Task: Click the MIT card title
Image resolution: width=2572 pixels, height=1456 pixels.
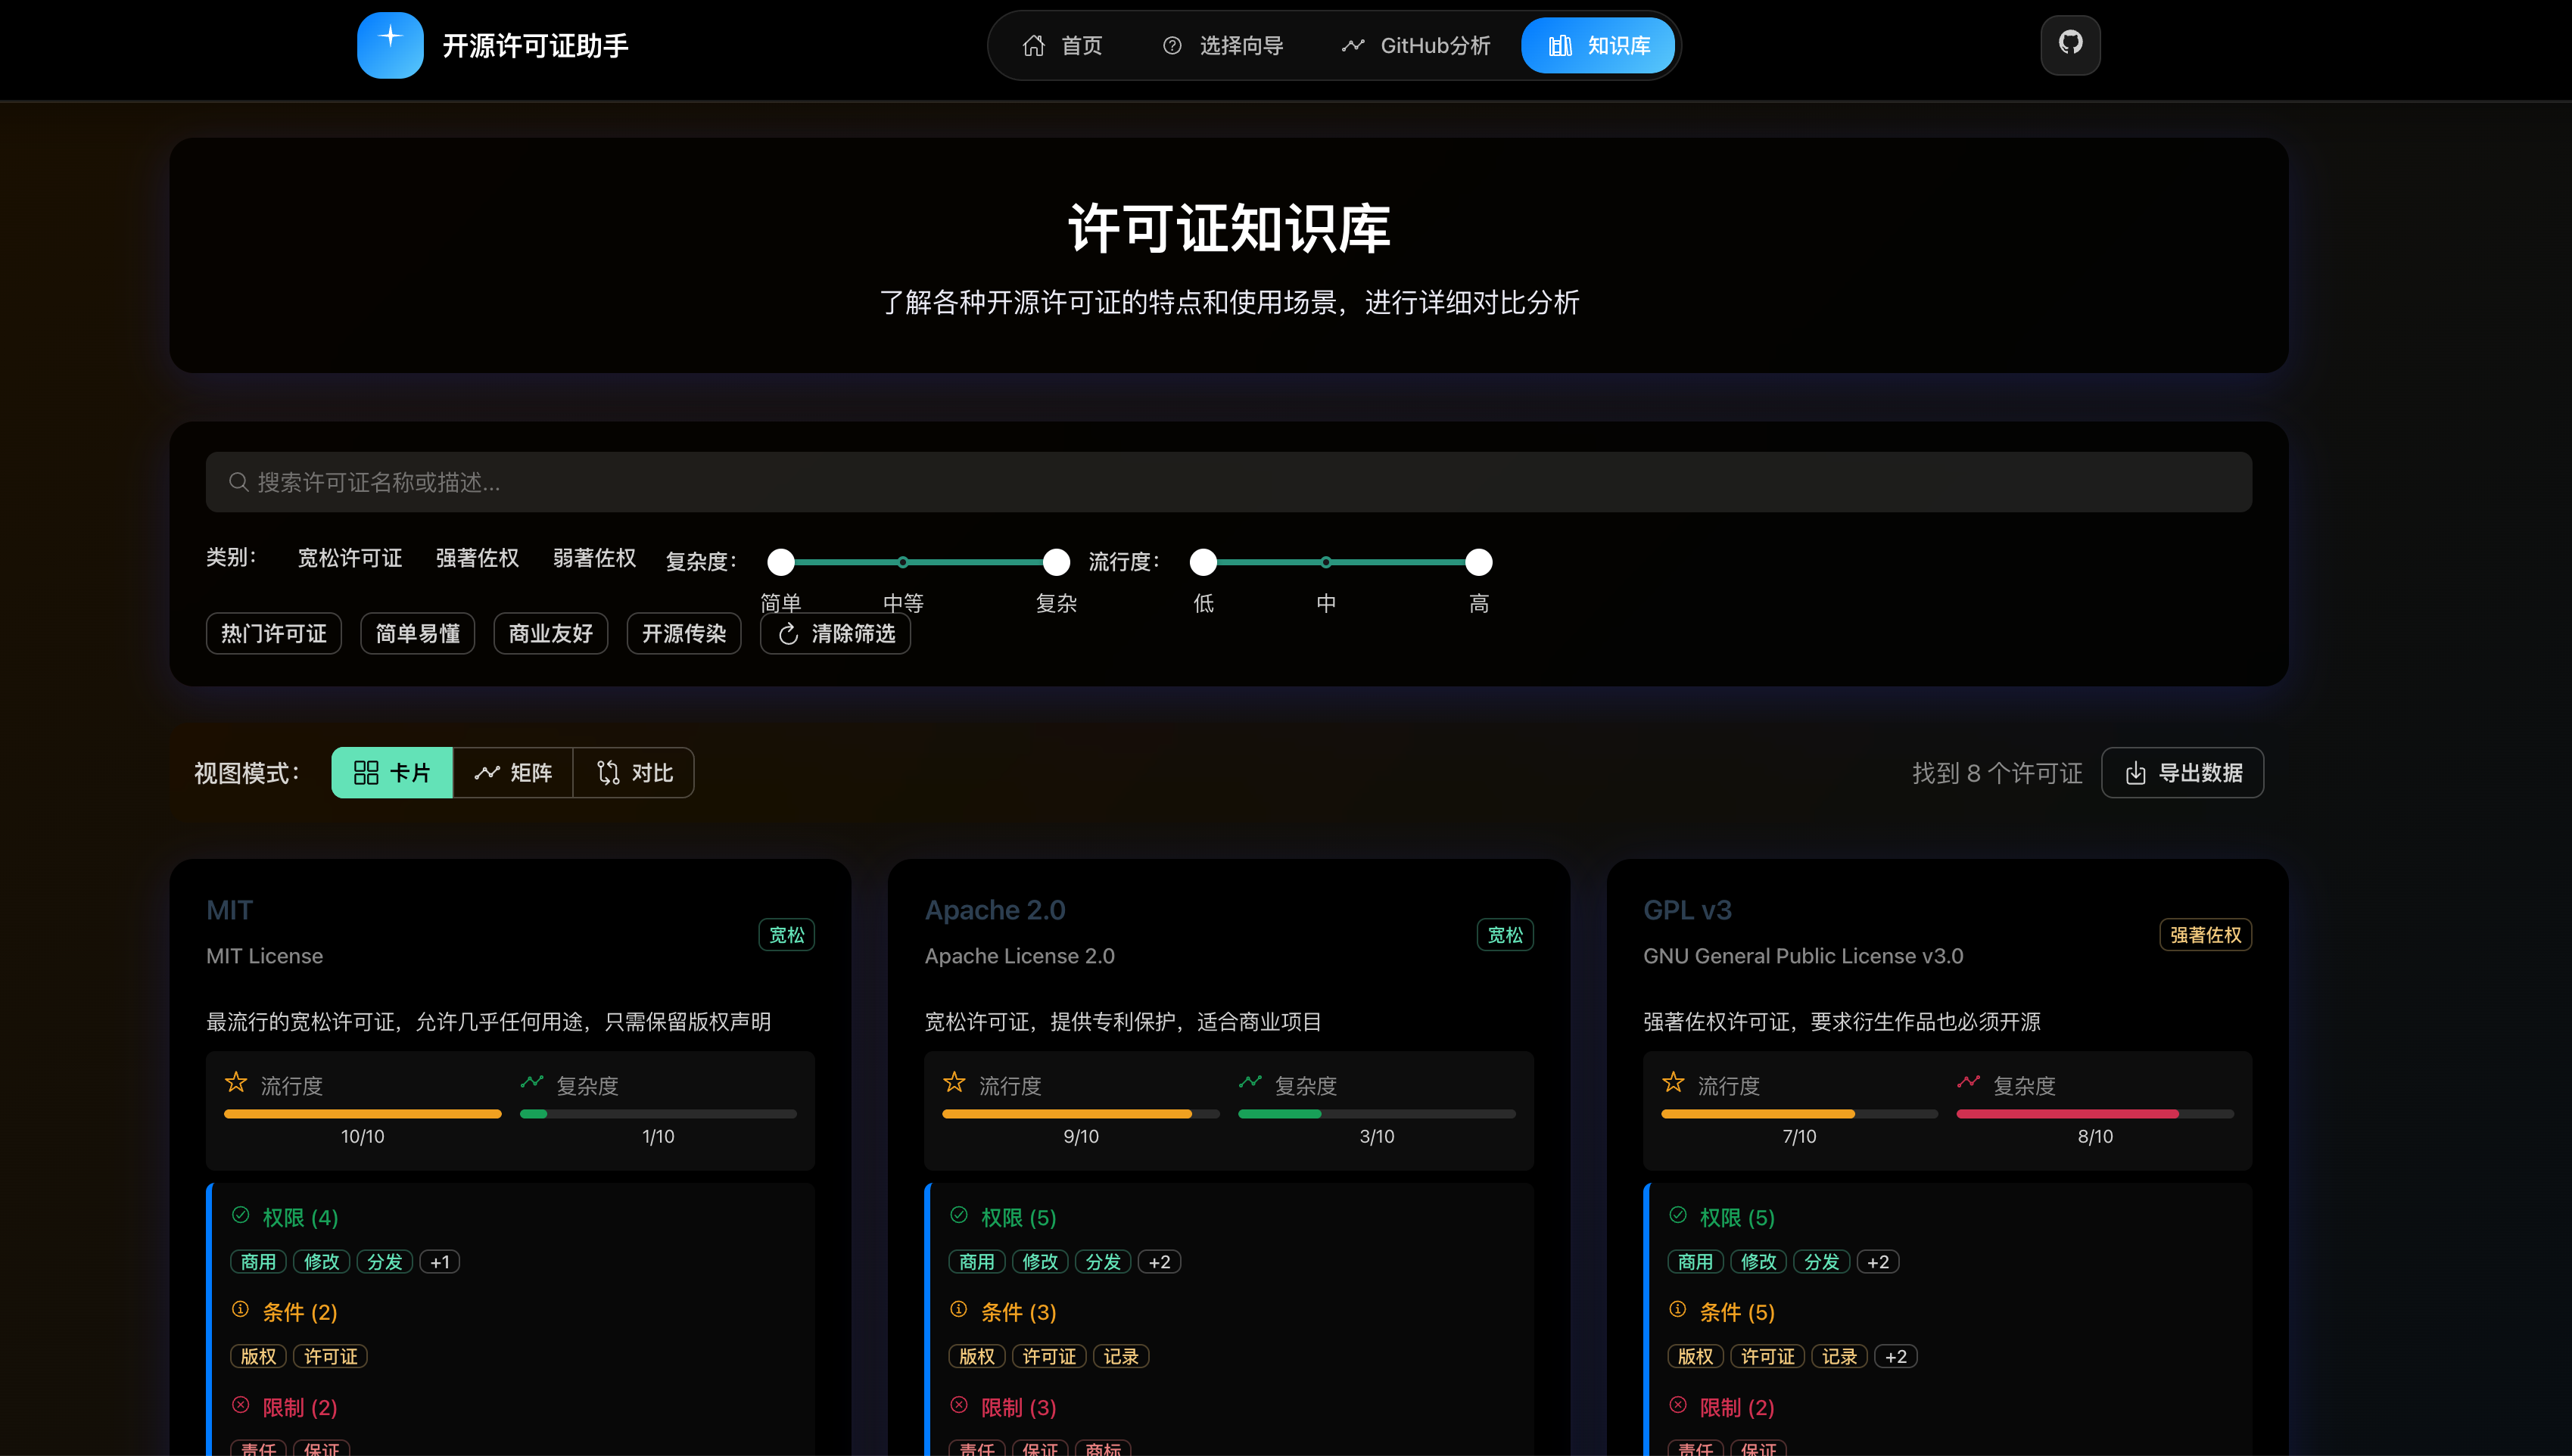Action: pos(229,910)
